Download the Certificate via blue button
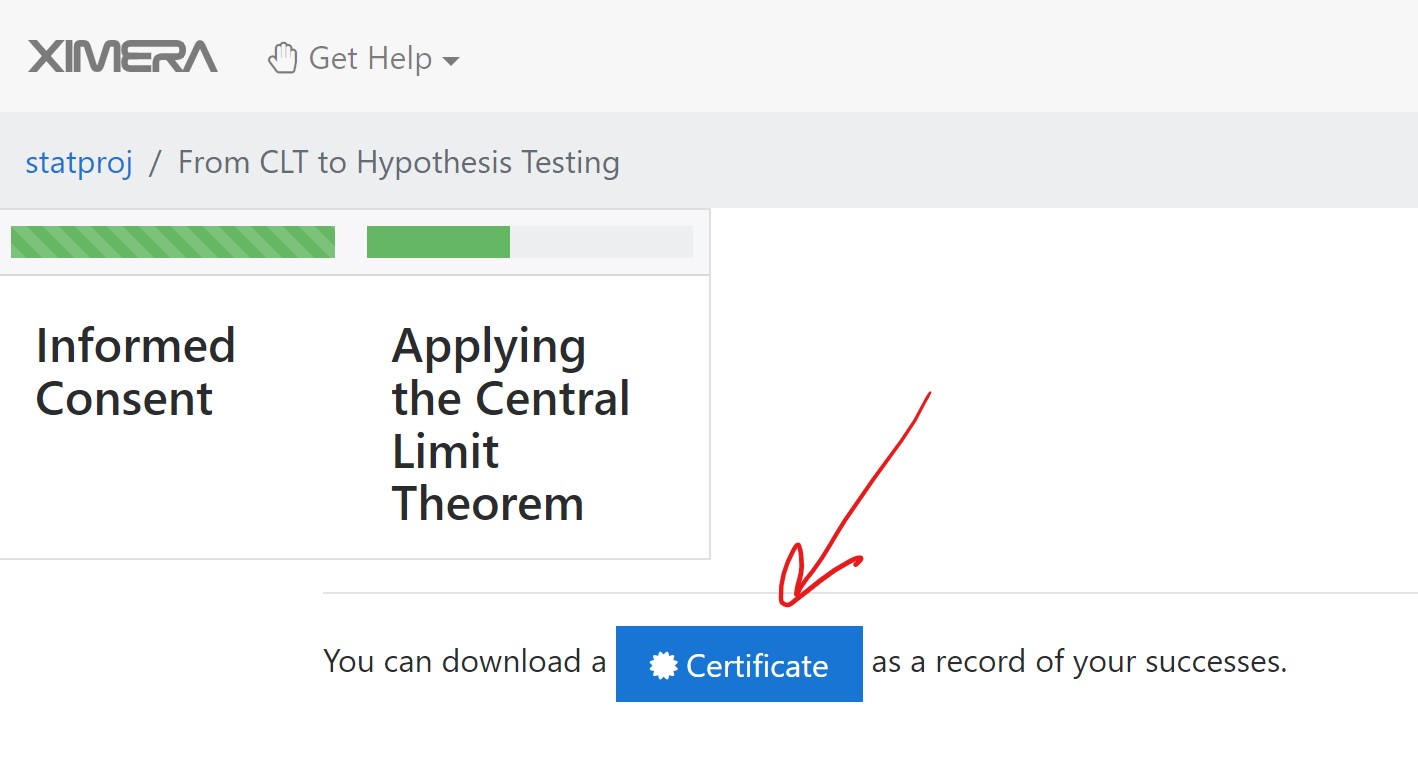 739,664
